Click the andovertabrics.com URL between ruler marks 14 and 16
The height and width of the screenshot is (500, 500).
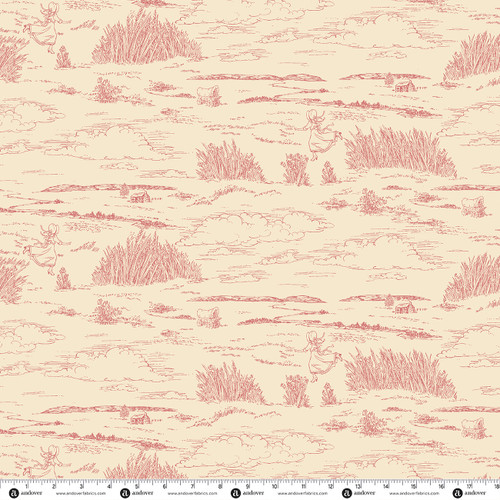point(414,493)
